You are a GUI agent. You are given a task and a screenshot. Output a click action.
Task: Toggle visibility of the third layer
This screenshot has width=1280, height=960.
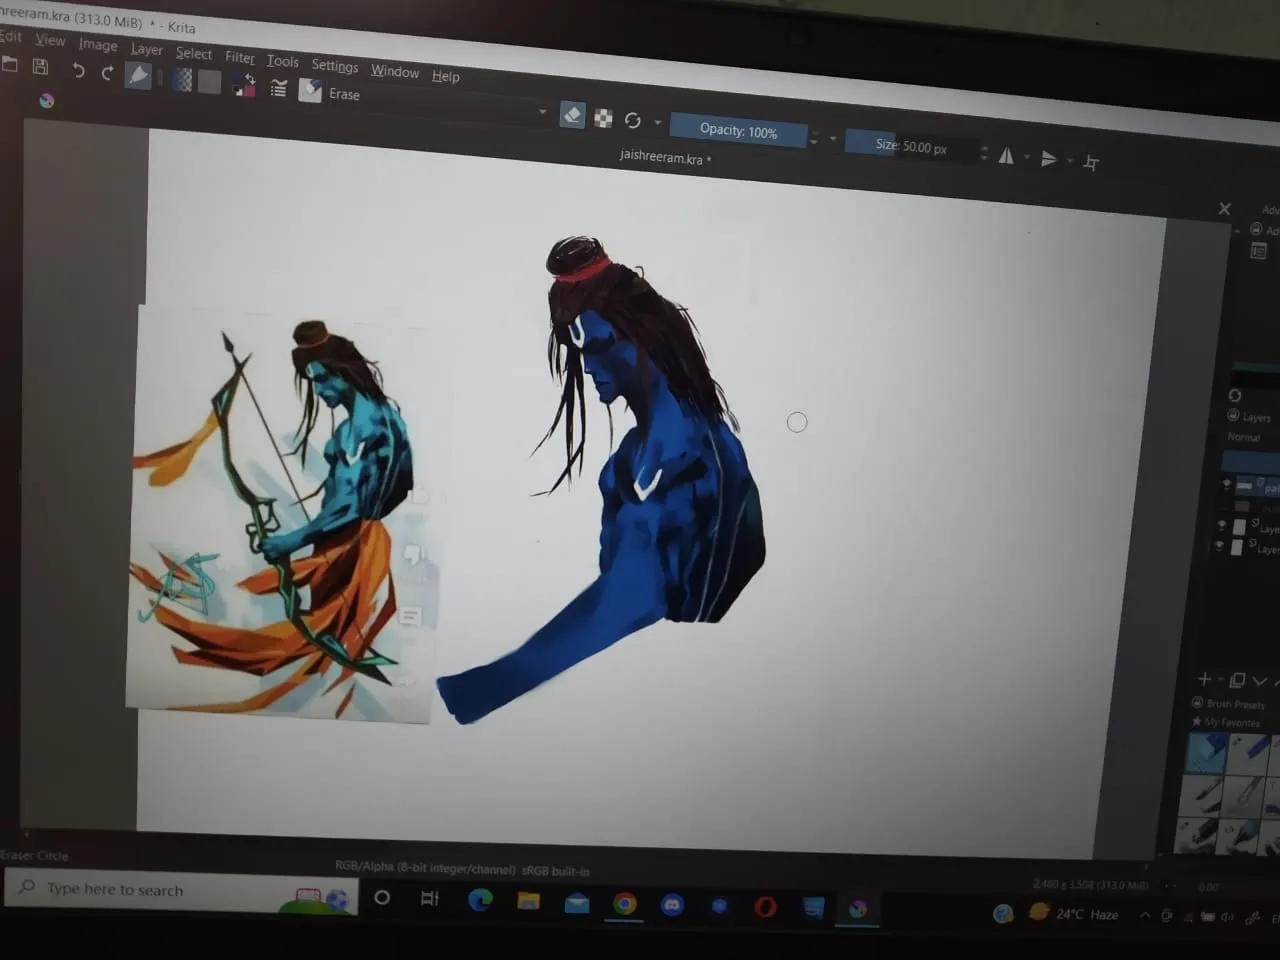tap(1221, 525)
